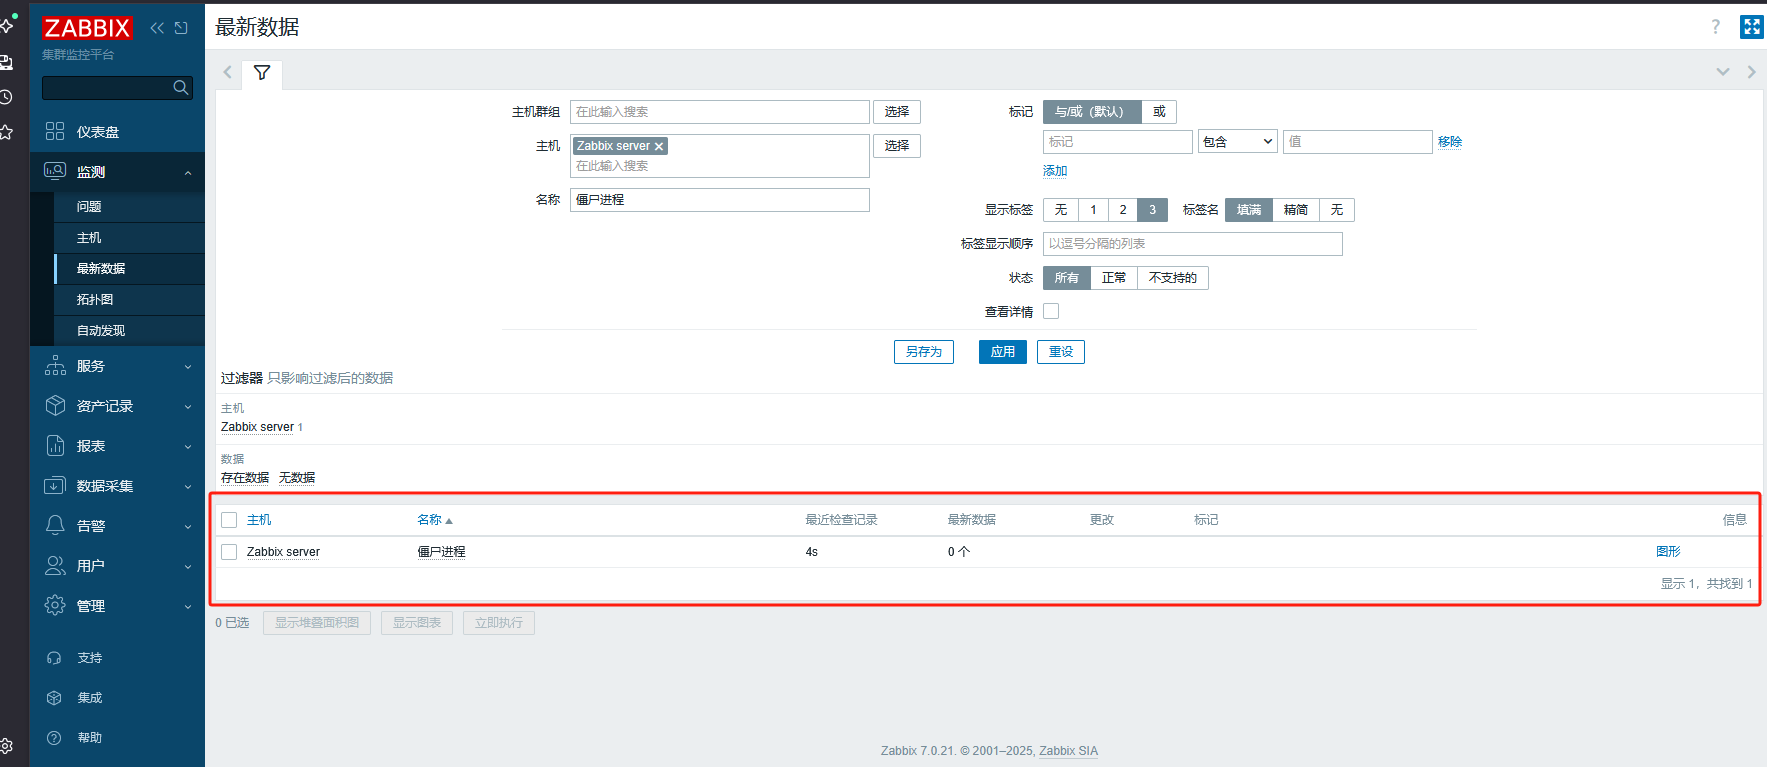Set 显示标签 to 无
Image resolution: width=1767 pixels, height=767 pixels.
pyautogui.click(x=1061, y=210)
